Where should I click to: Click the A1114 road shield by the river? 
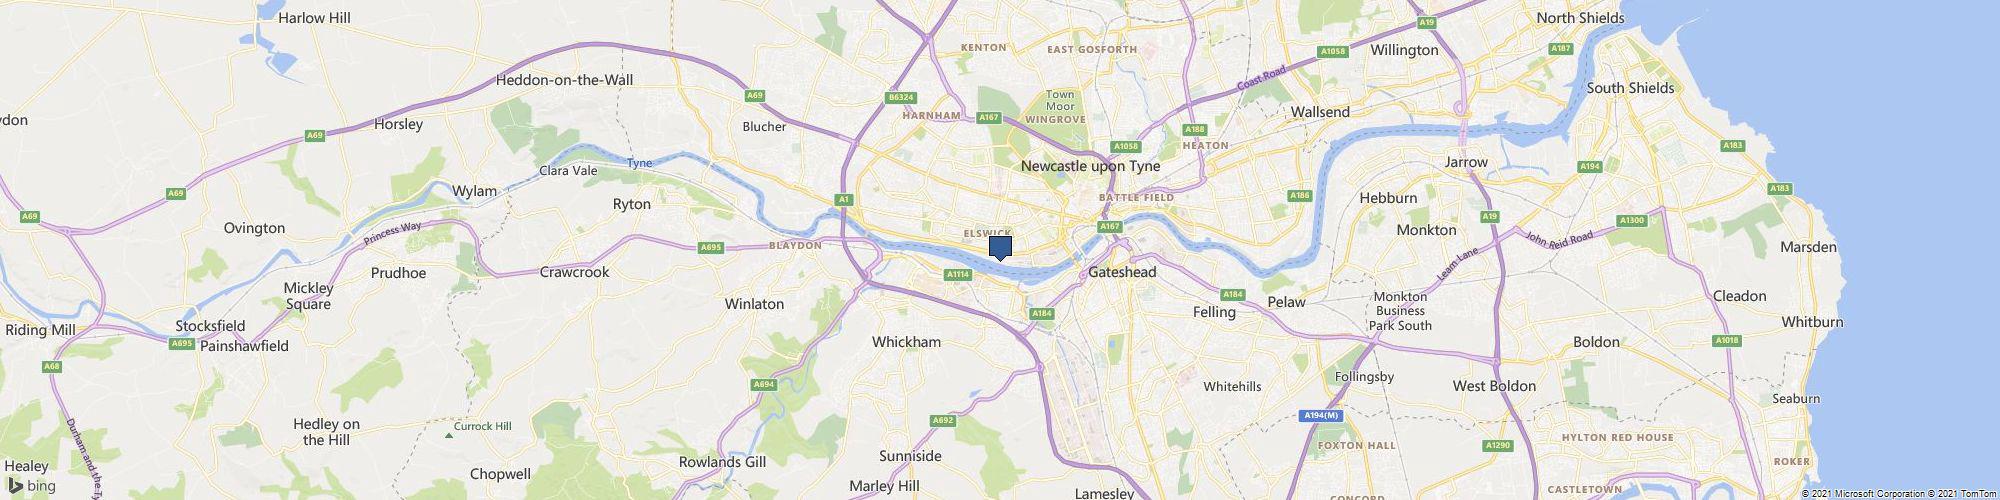[957, 274]
